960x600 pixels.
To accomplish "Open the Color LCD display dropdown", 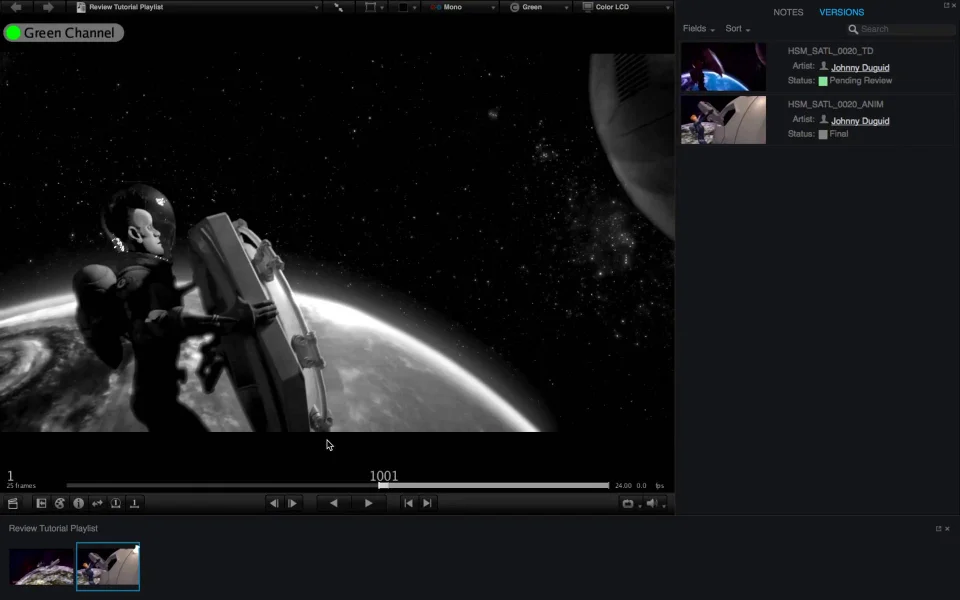I will (x=625, y=7).
